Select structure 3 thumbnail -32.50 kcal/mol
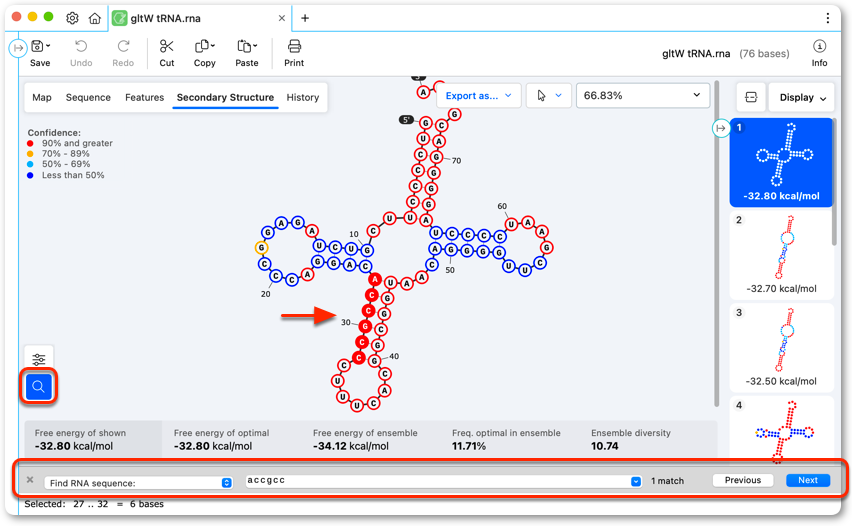 781,348
